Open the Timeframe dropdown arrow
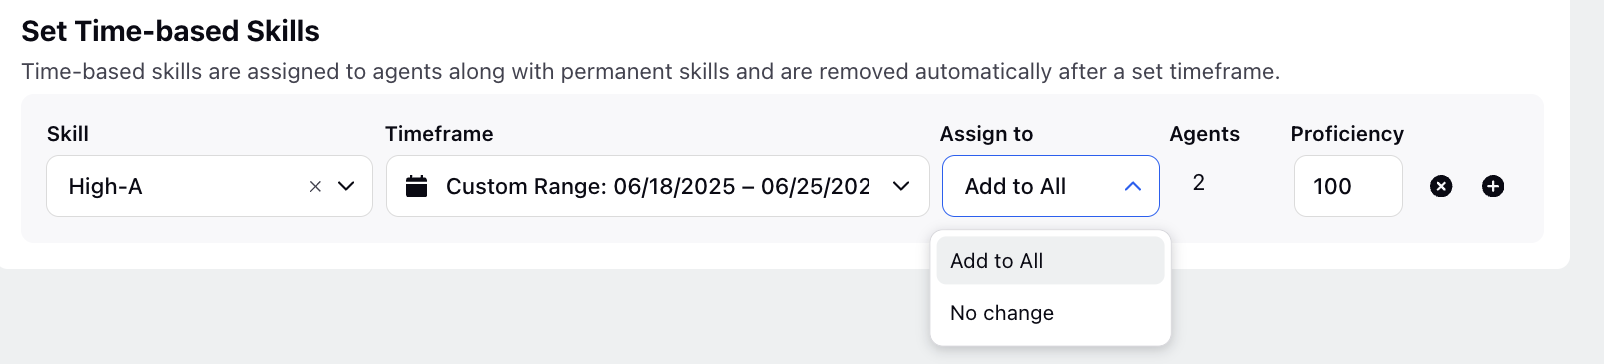Screen dimensions: 1604x364 pos(901,186)
